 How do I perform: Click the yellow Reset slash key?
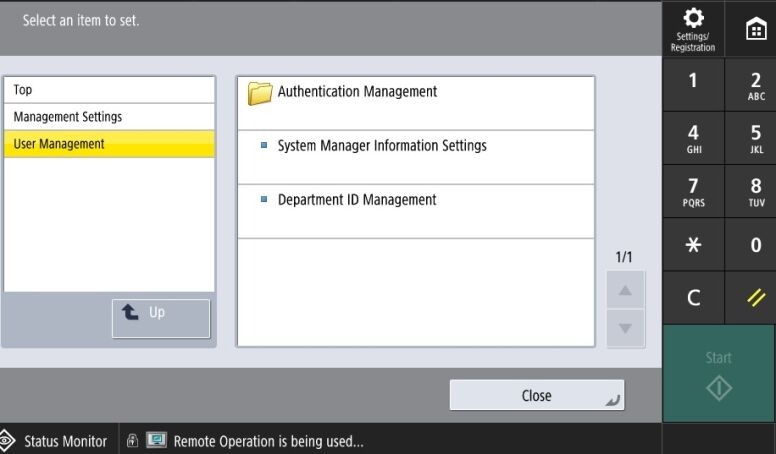tap(755, 297)
